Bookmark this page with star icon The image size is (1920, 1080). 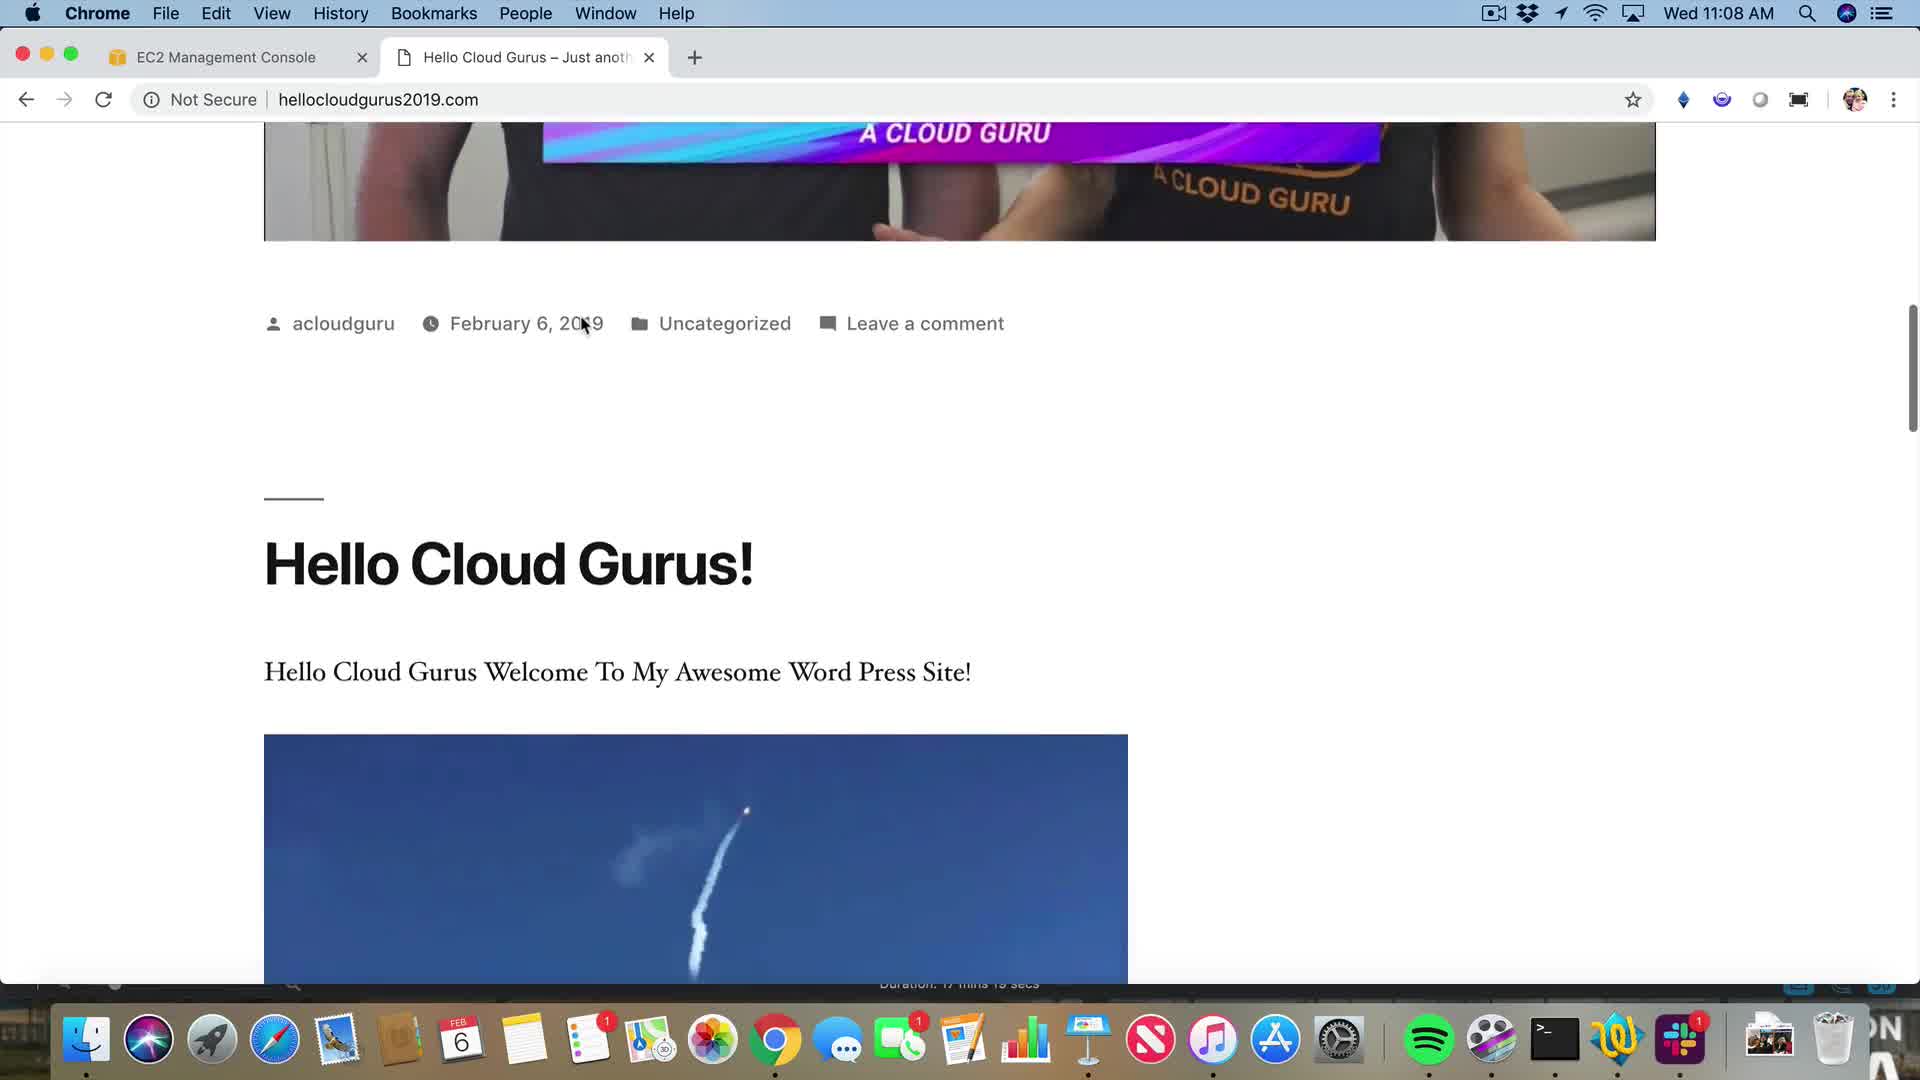click(x=1633, y=99)
